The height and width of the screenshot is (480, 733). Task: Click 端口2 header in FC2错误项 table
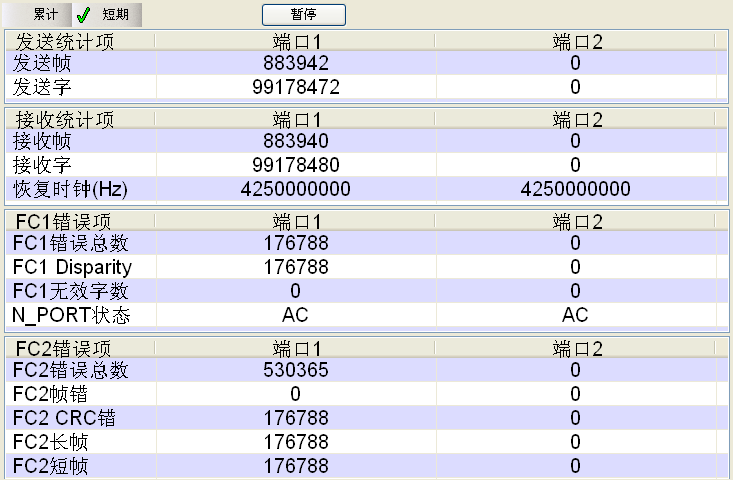click(x=575, y=349)
